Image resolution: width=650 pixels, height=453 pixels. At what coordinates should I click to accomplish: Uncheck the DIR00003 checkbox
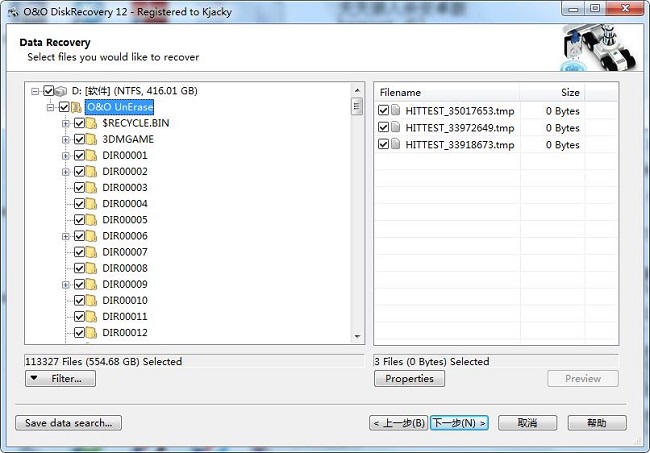[79, 188]
